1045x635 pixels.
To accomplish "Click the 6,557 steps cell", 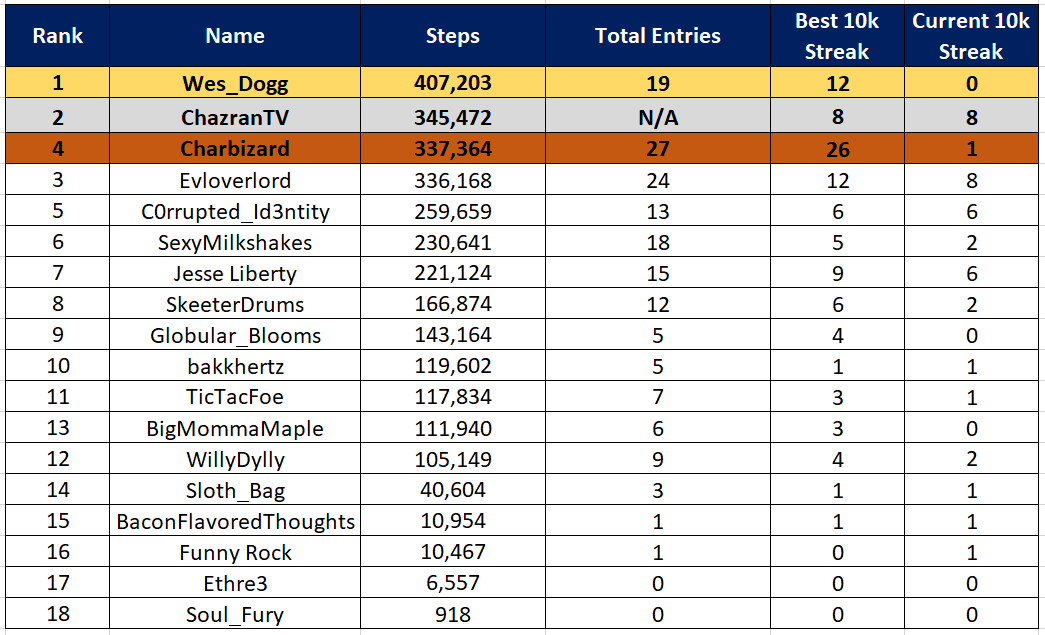I will click(453, 582).
